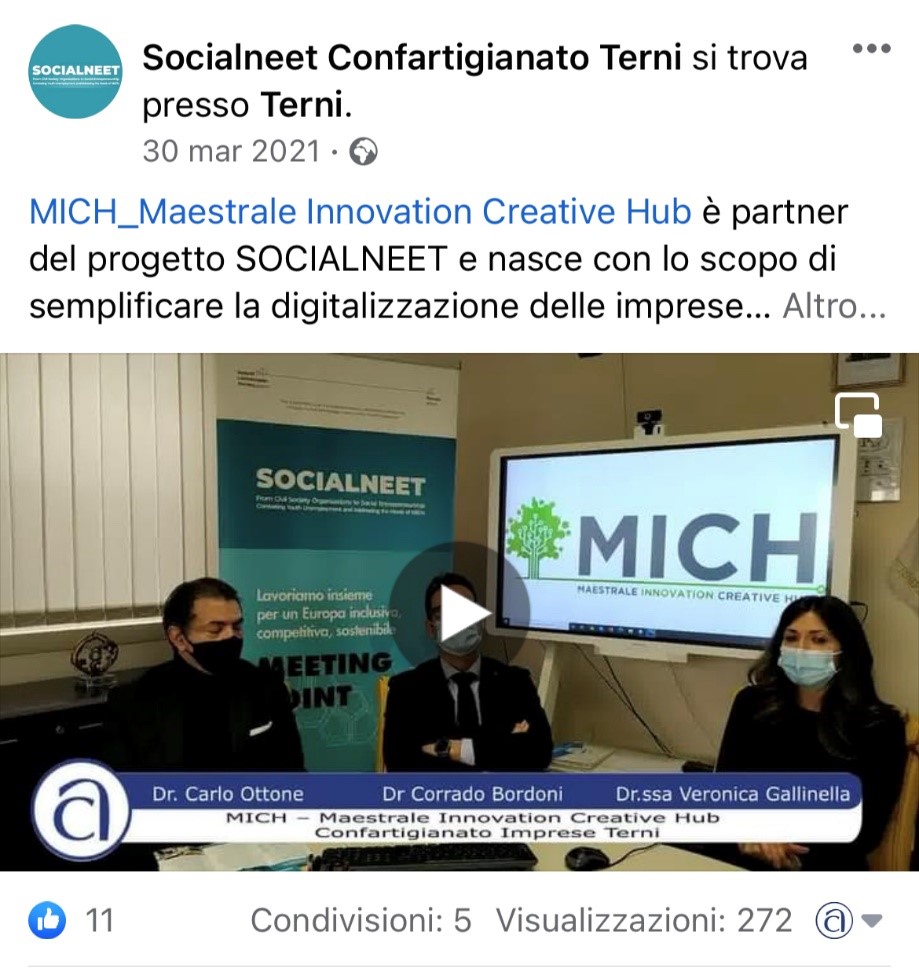This screenshot has width=919, height=972.
Task: Open MICH_Maestrale Innovation Creative Hub link
Action: click(x=360, y=212)
